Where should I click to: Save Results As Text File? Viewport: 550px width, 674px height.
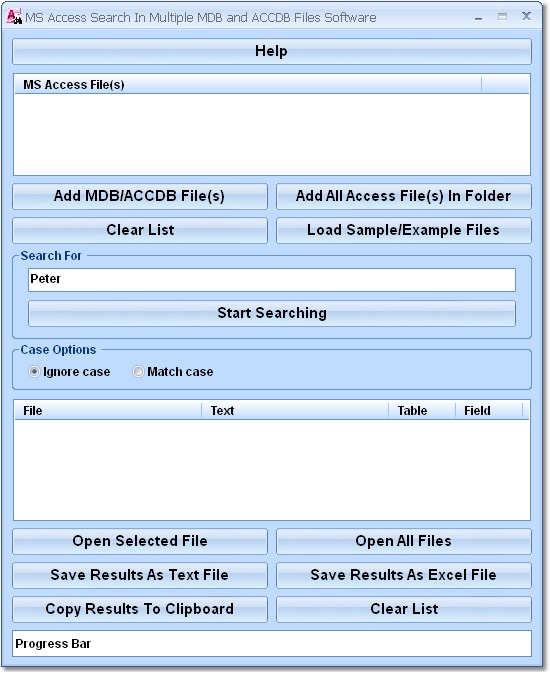pos(140,575)
